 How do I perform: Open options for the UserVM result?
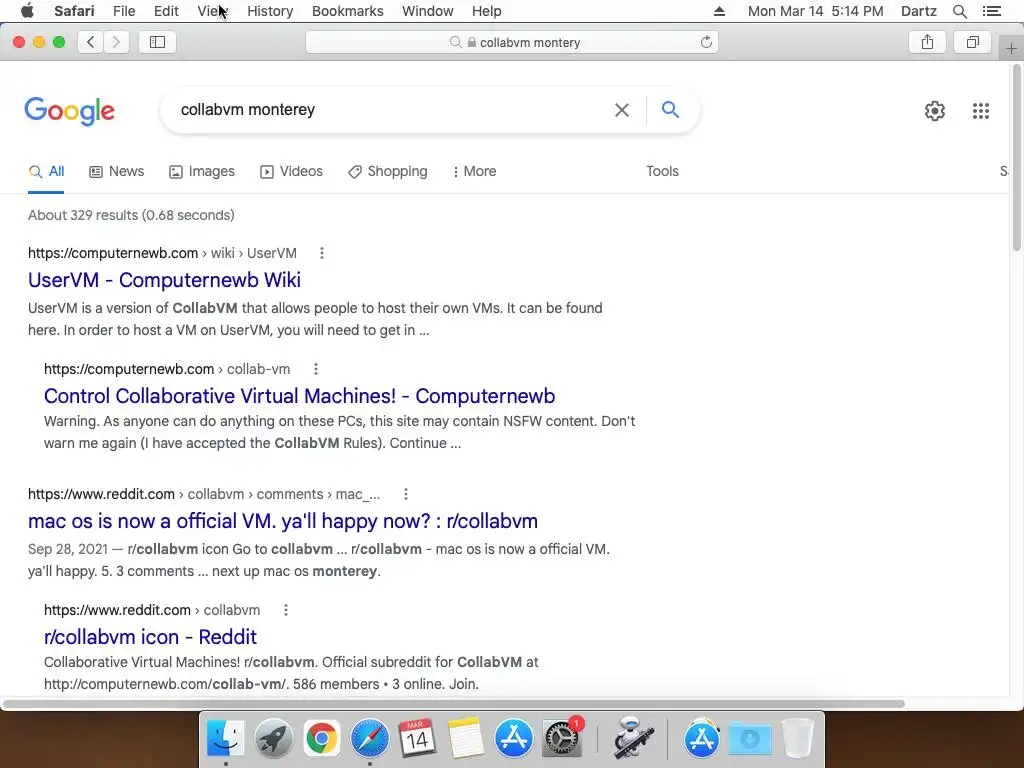point(321,253)
